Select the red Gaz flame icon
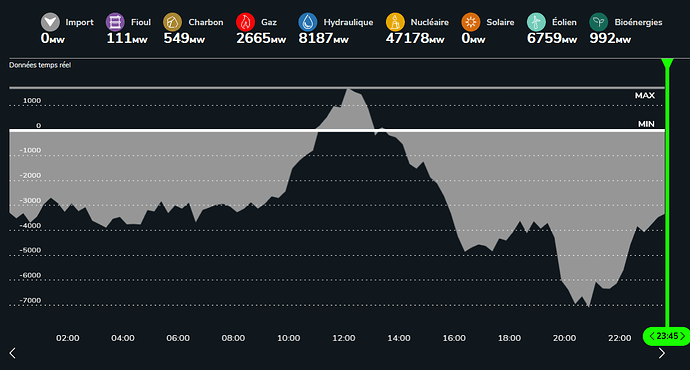690x370 pixels. (x=246, y=22)
